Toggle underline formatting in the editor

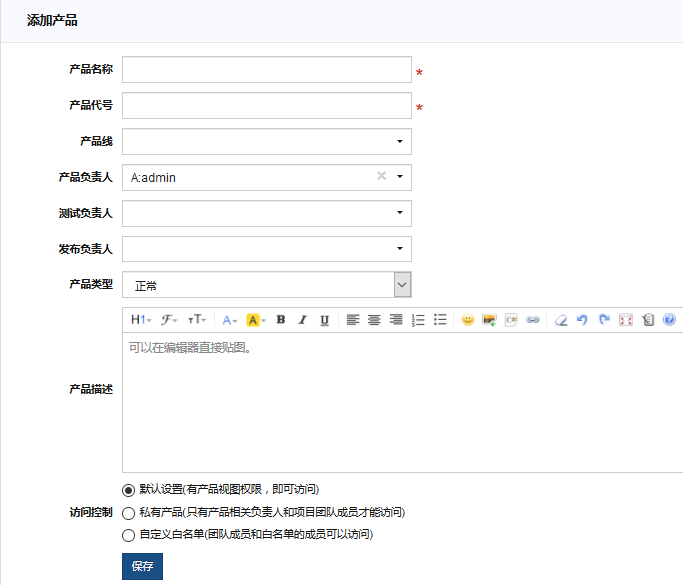325,321
